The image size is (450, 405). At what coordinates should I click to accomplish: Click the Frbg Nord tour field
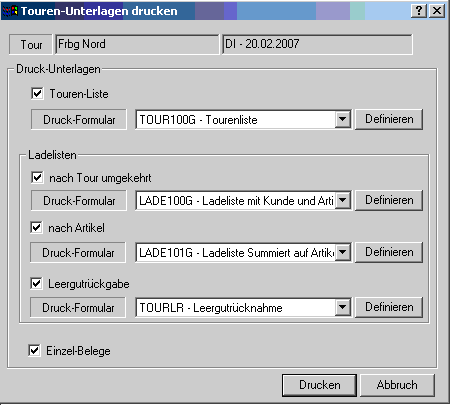point(137,44)
